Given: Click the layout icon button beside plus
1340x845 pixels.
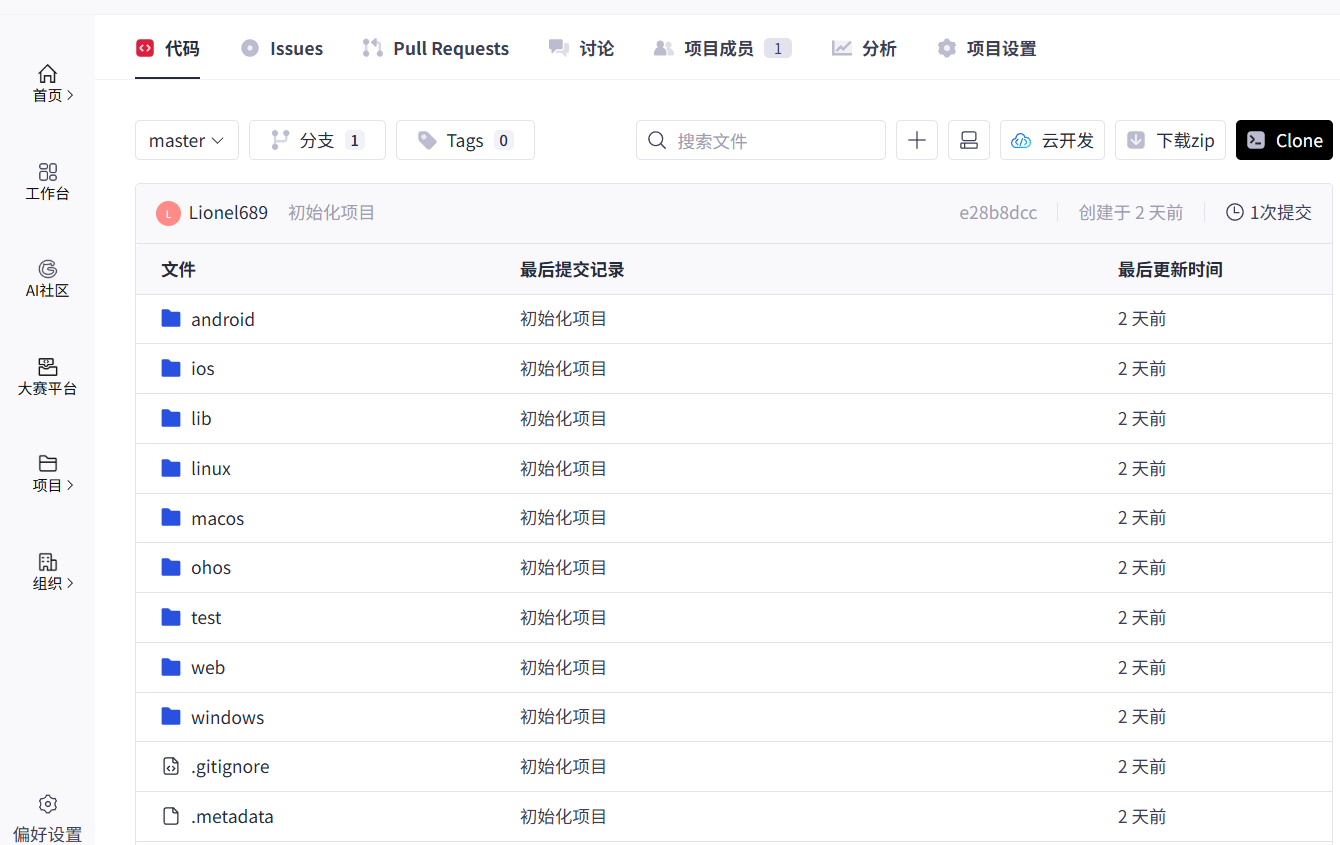Looking at the screenshot, I should coord(969,140).
